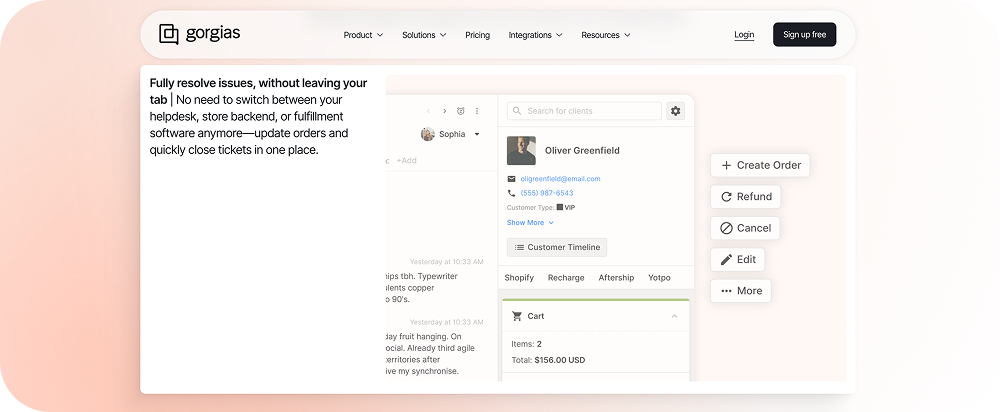1000x412 pixels.
Task: Click the Refund button
Action: [746, 196]
